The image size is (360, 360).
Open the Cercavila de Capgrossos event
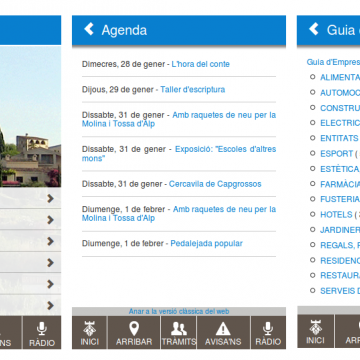215,184
